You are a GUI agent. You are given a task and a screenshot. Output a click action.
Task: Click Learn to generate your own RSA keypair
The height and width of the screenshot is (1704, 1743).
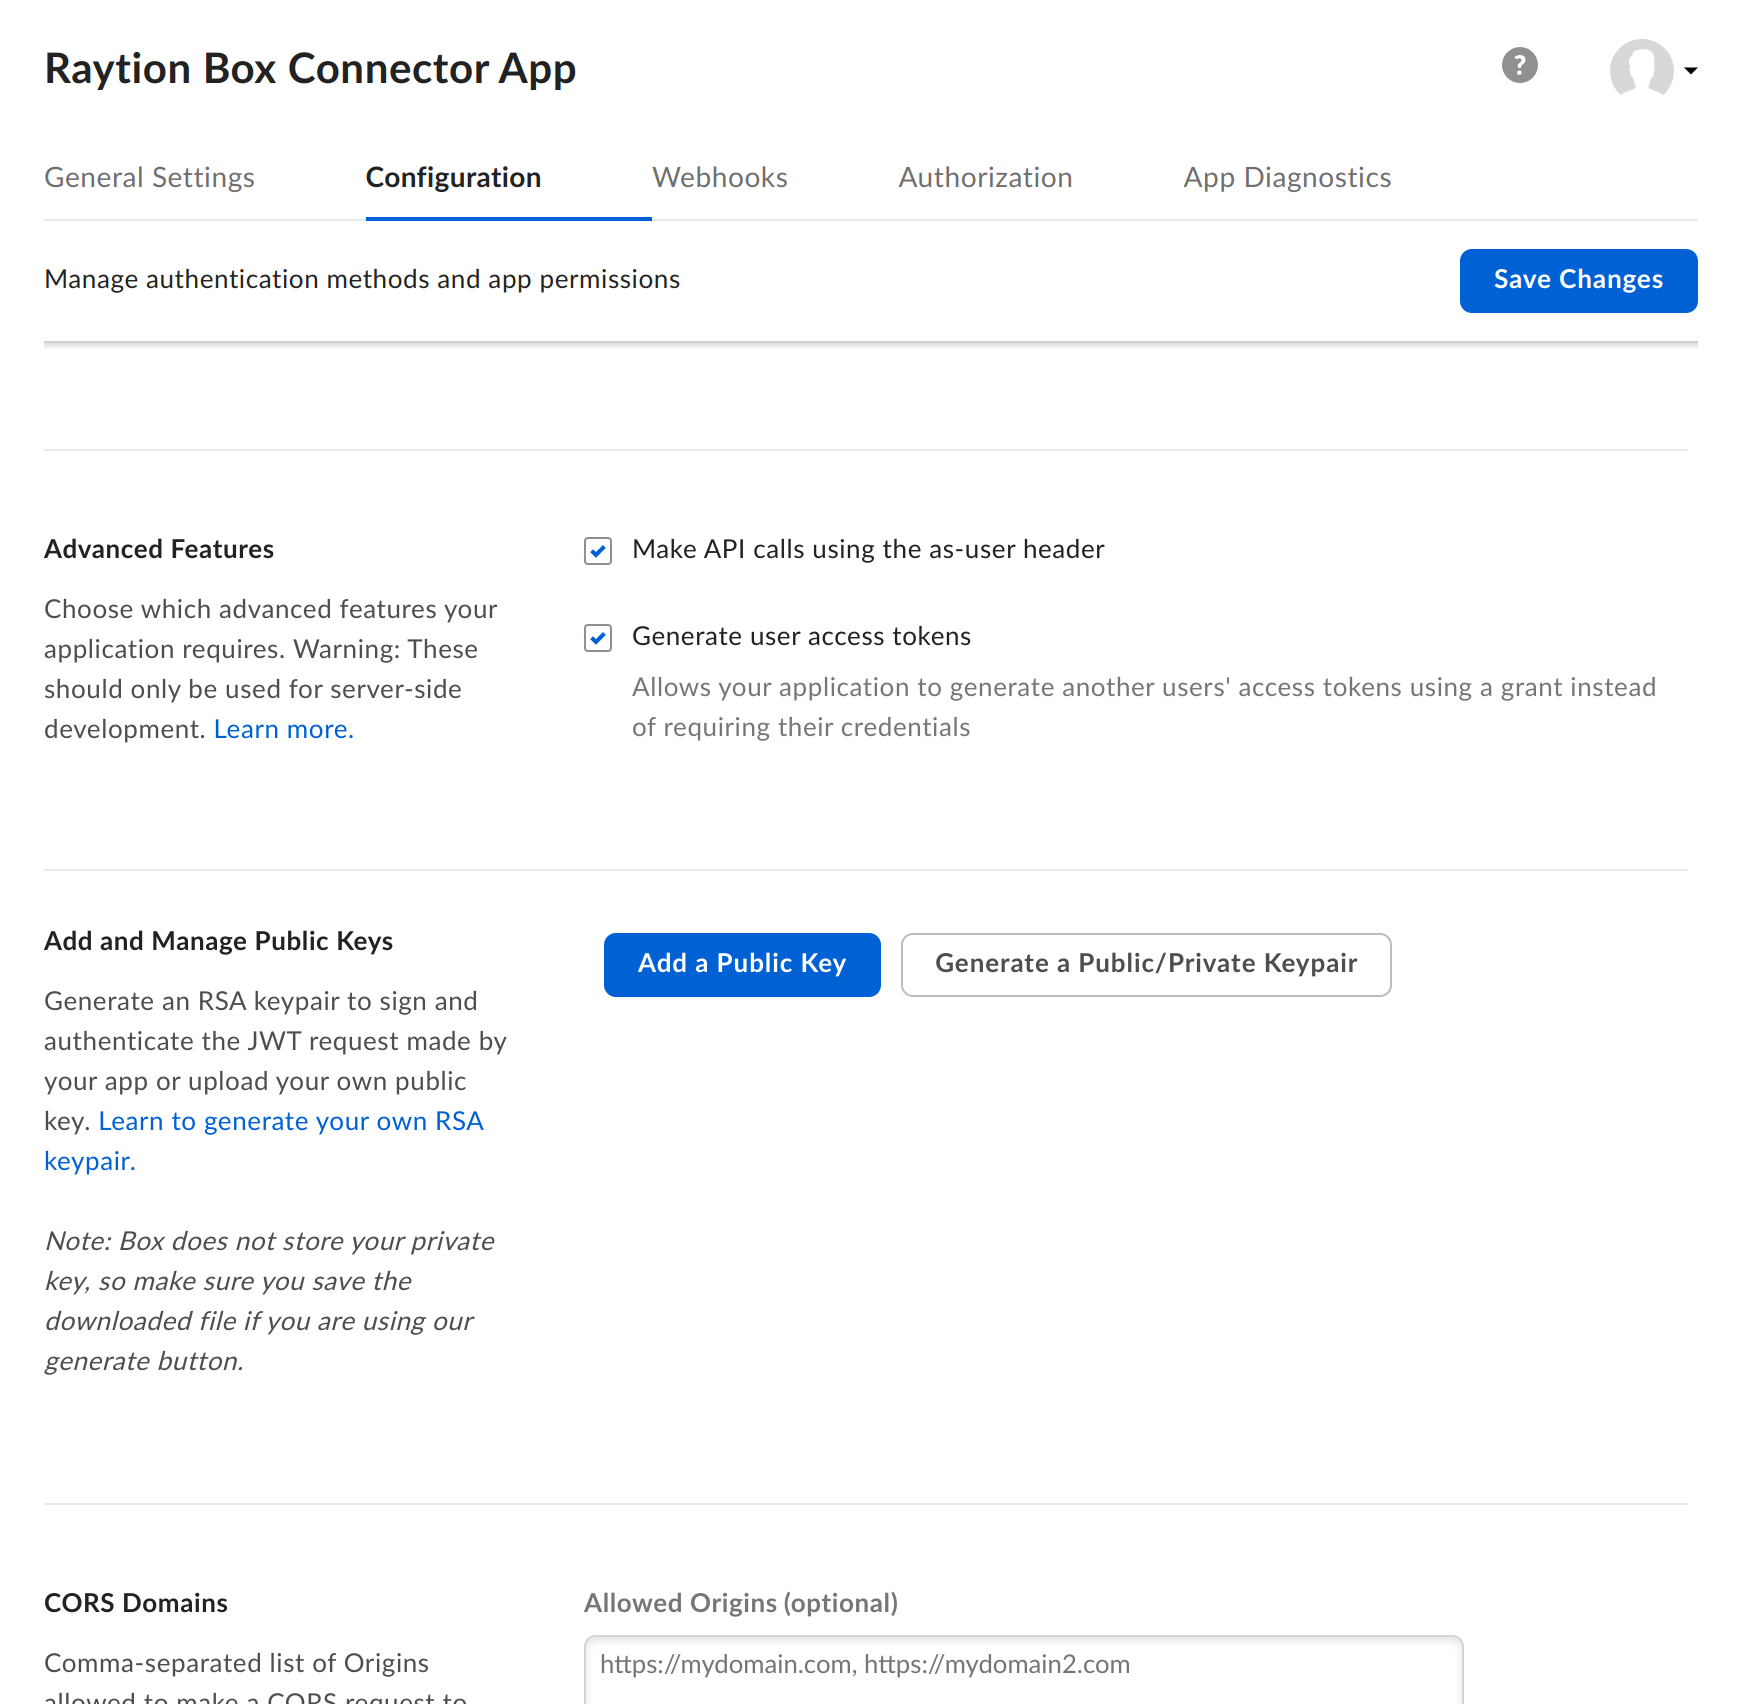(x=290, y=1121)
